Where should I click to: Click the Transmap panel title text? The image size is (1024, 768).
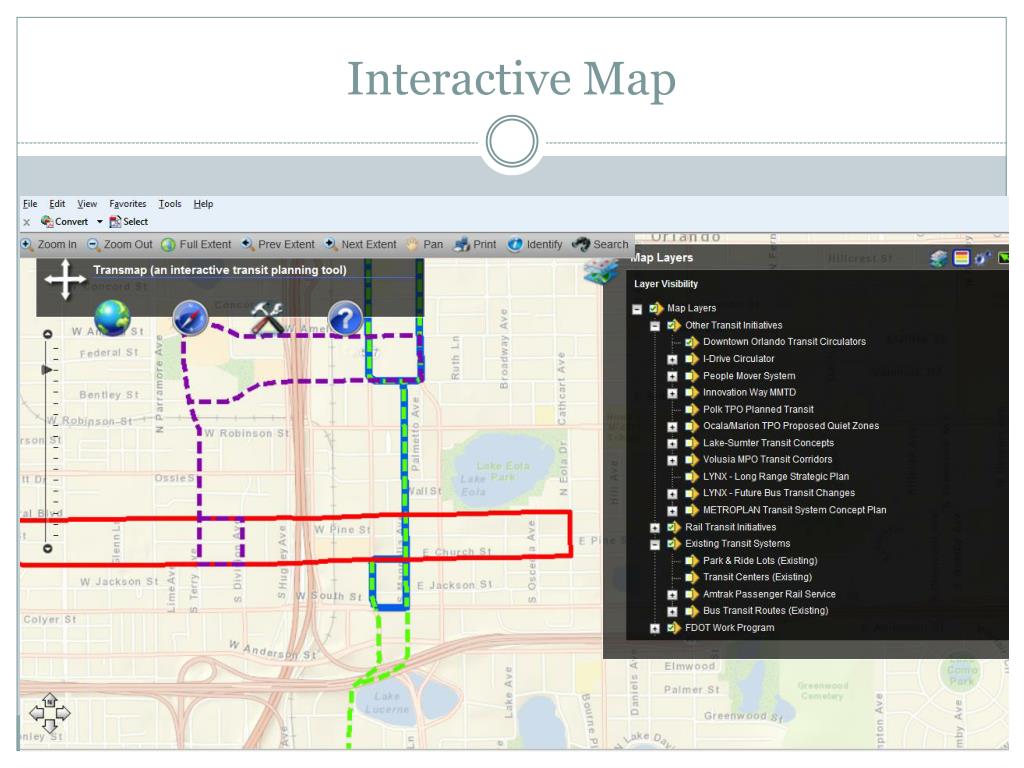point(219,270)
